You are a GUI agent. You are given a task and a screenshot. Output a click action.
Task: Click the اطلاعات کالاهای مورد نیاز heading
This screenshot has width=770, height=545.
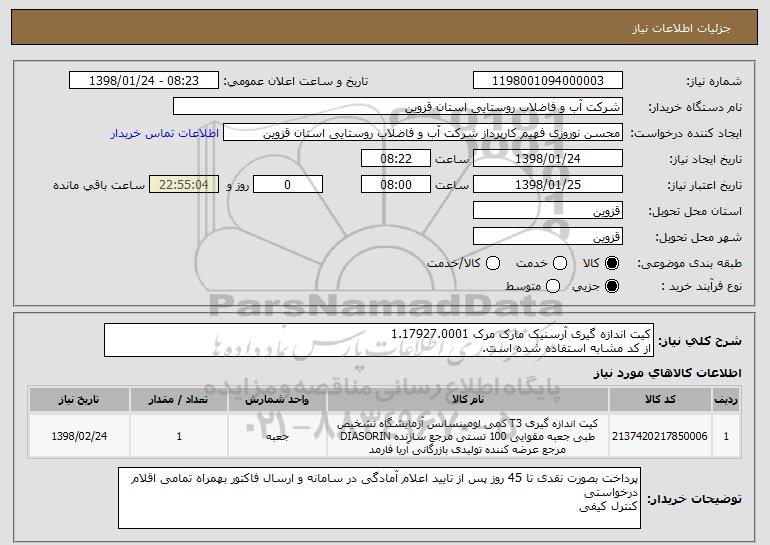pos(668,374)
